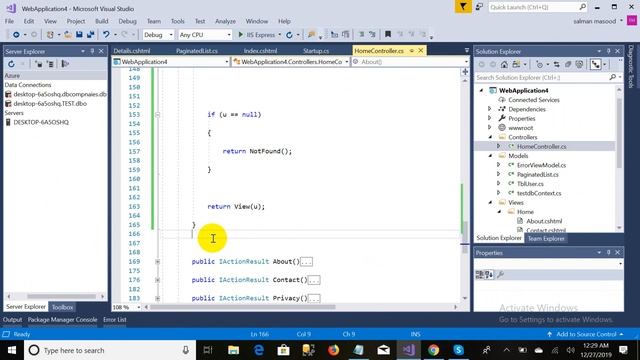
Task: Open the Debug menu
Action: coord(127,21)
